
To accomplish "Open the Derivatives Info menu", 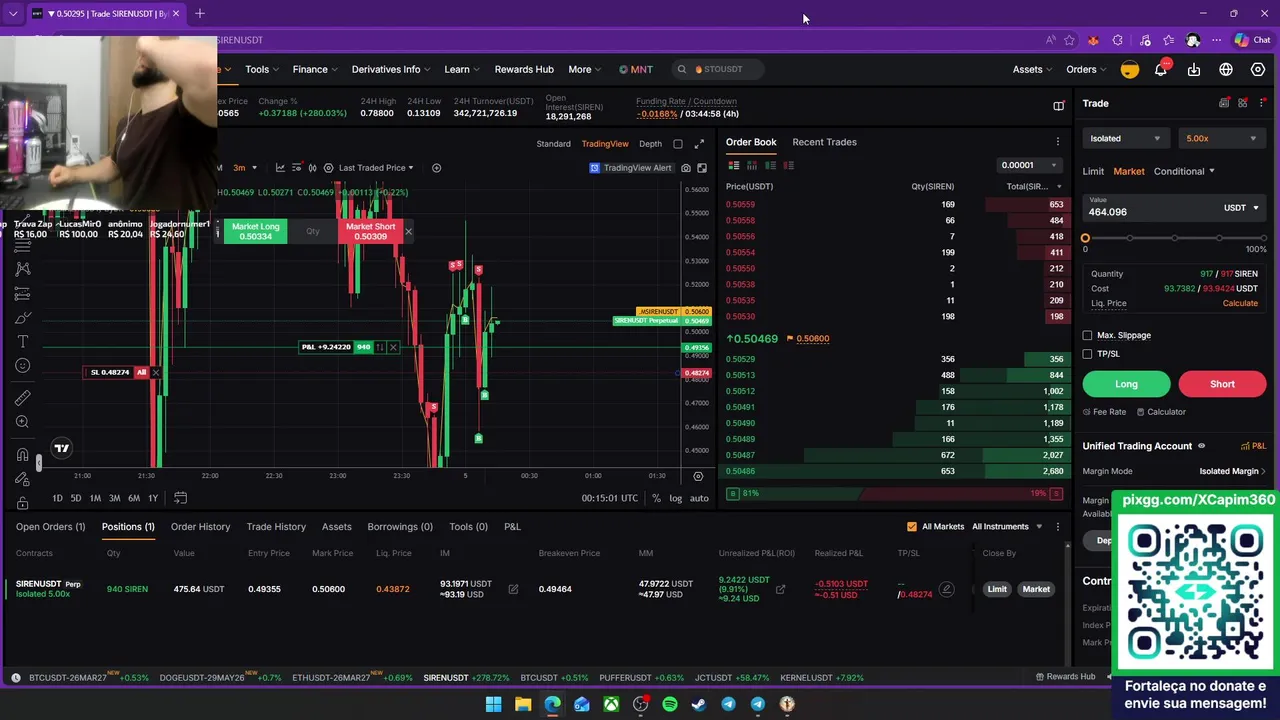I will pos(391,69).
